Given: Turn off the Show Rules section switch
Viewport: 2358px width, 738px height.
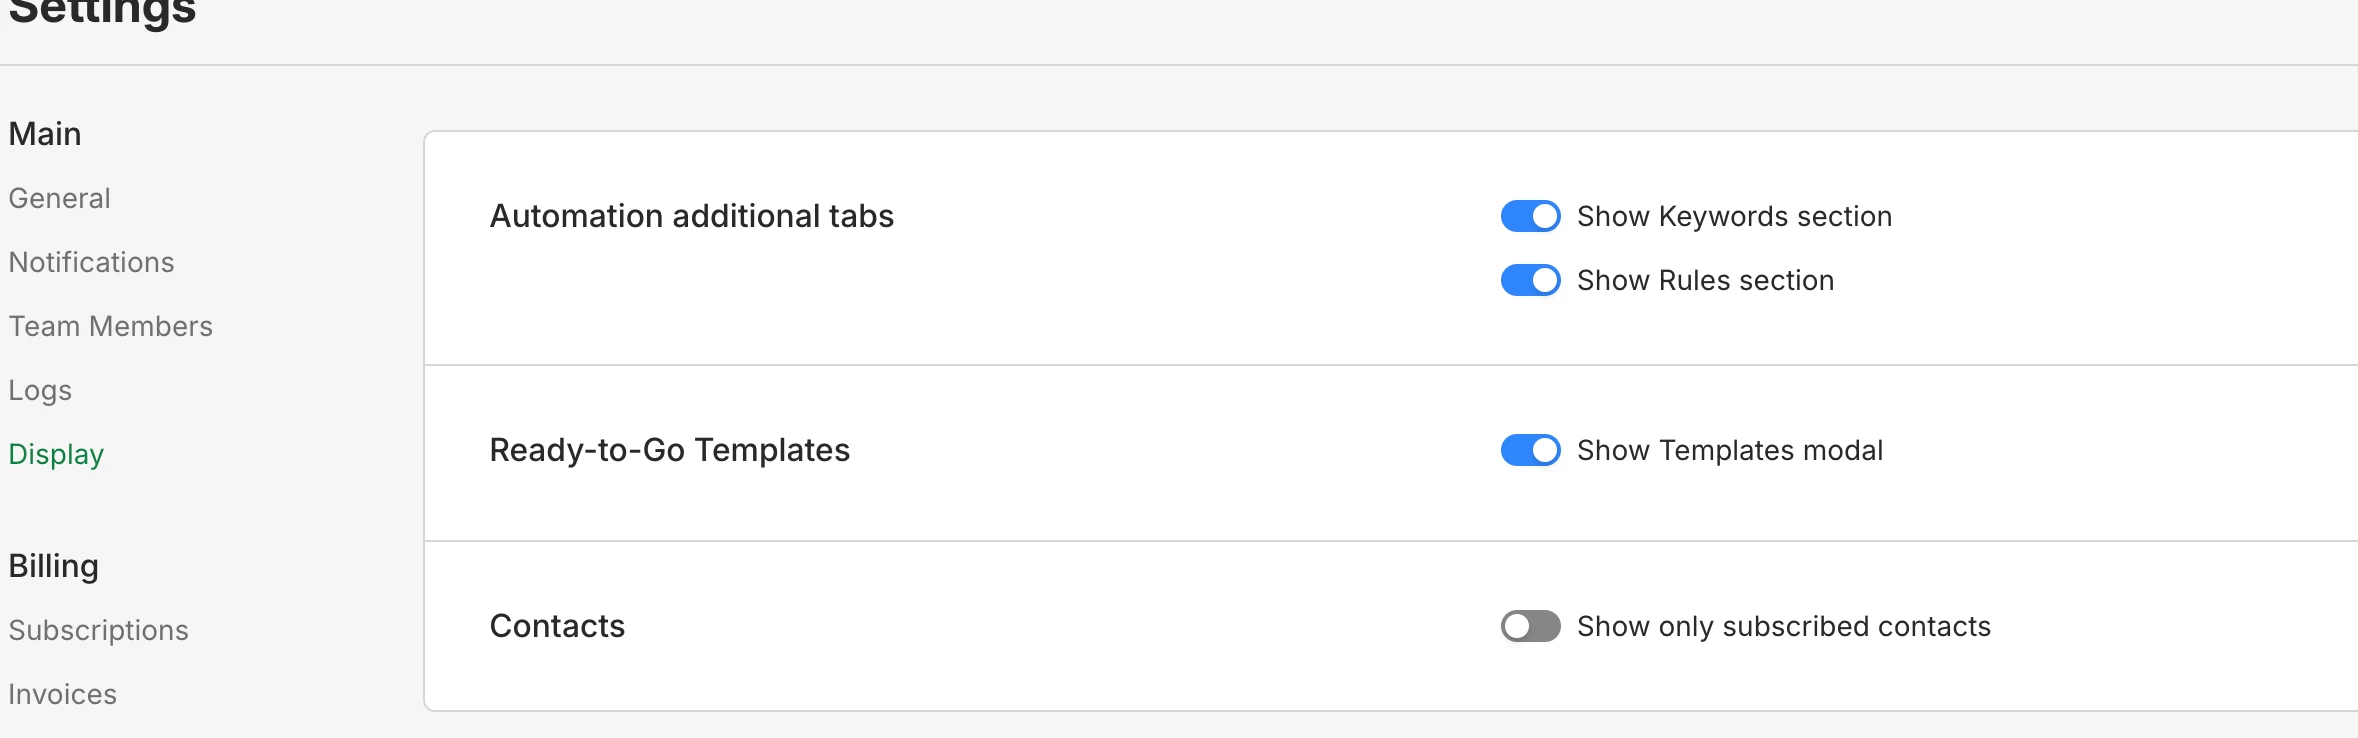Looking at the screenshot, I should pyautogui.click(x=1530, y=280).
